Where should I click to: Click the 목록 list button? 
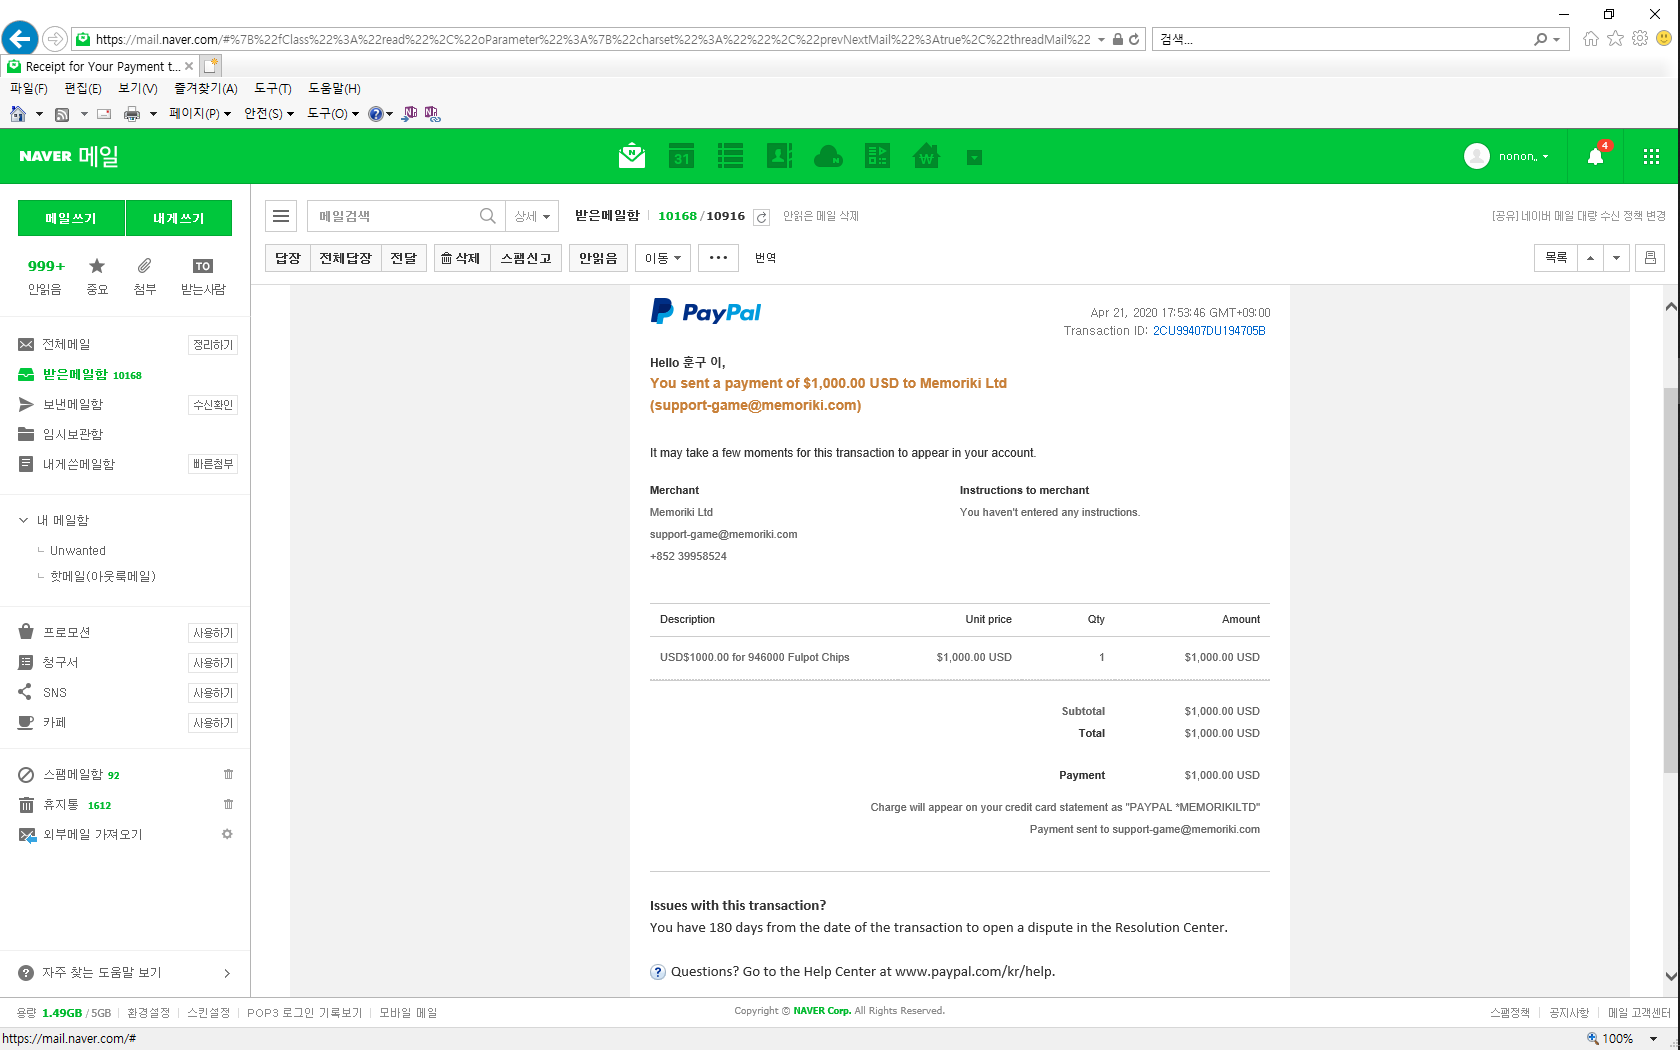click(x=1556, y=258)
